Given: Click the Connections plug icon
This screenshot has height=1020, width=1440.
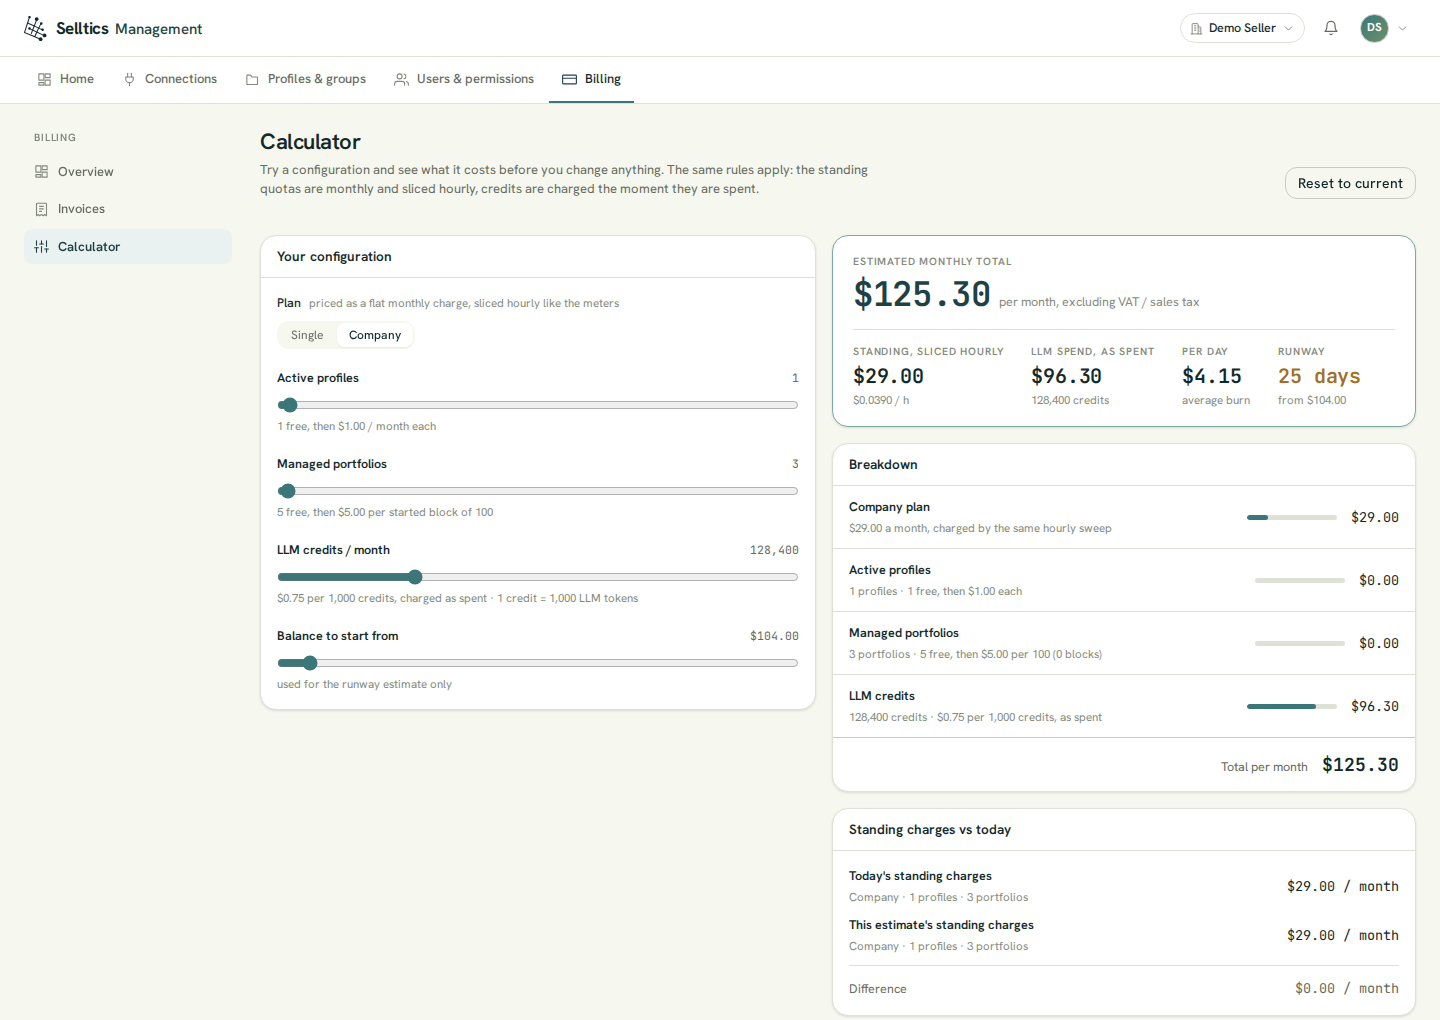Looking at the screenshot, I should click(x=129, y=79).
